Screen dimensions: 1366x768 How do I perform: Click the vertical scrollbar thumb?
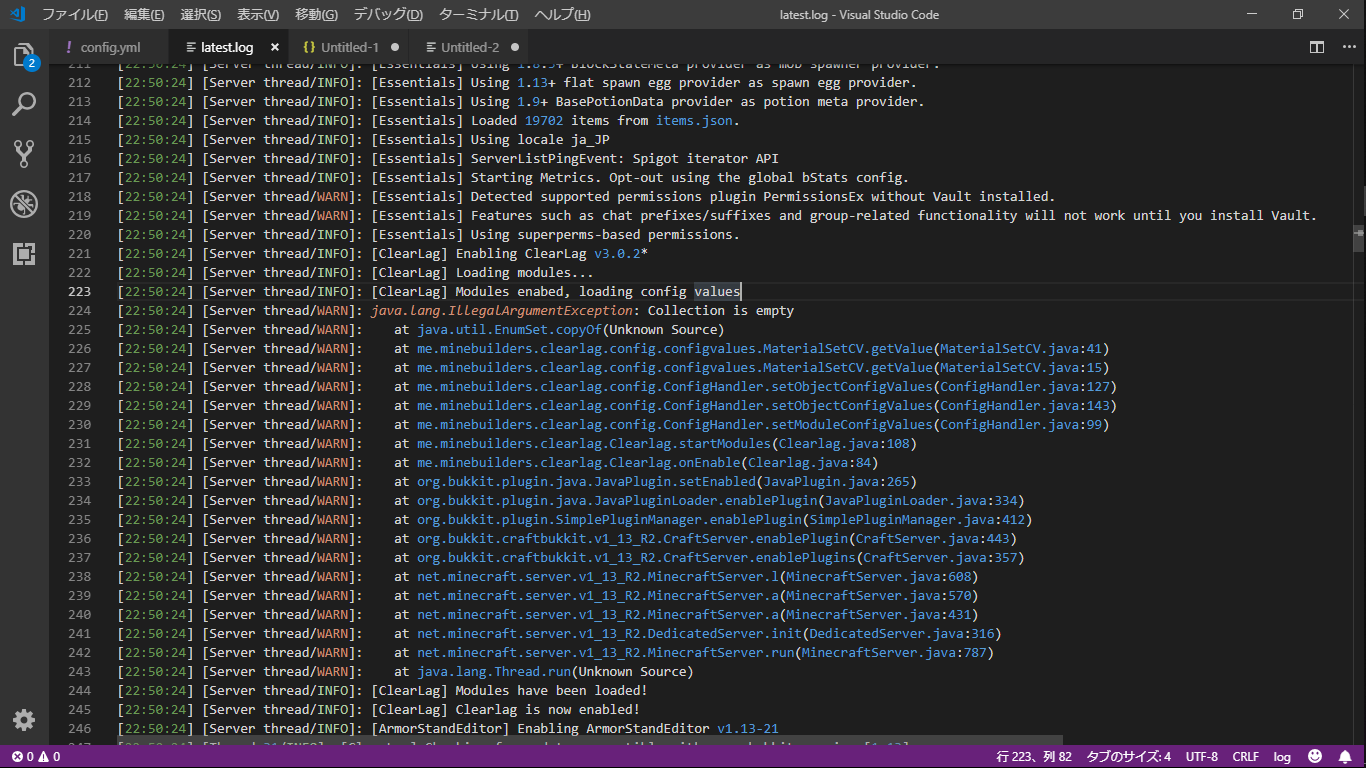pos(1359,240)
